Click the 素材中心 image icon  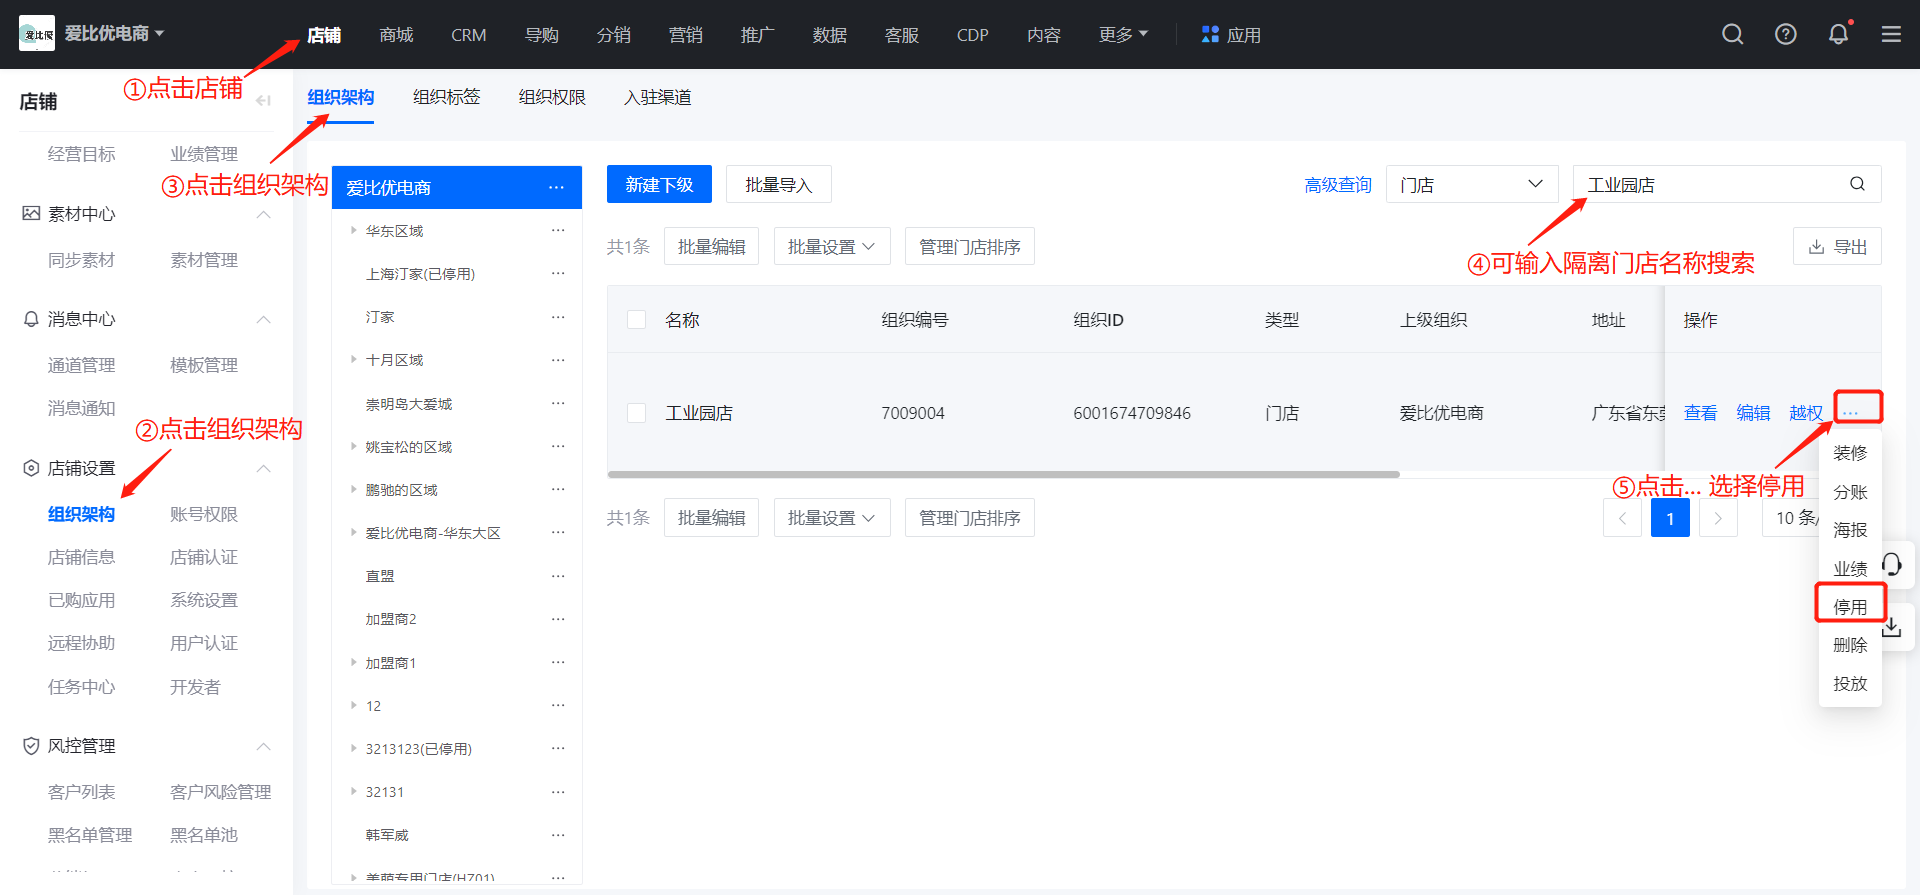tap(31, 213)
